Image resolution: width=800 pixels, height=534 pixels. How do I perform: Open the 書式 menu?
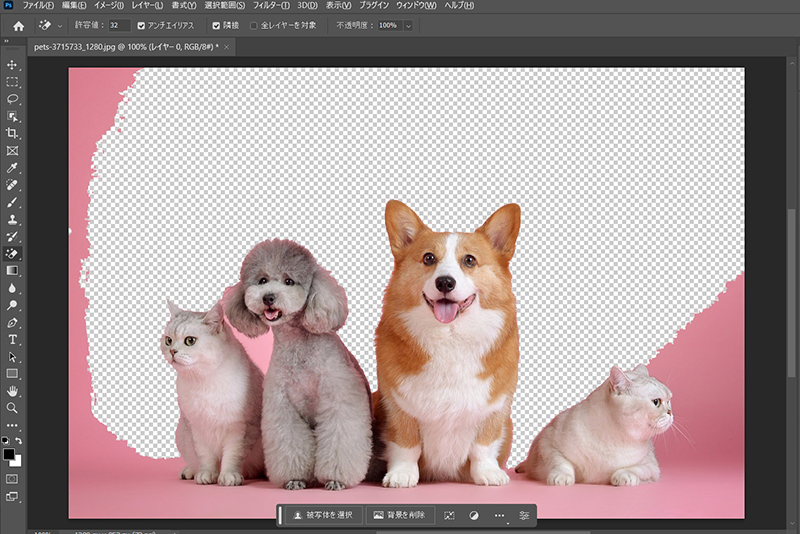184,5
